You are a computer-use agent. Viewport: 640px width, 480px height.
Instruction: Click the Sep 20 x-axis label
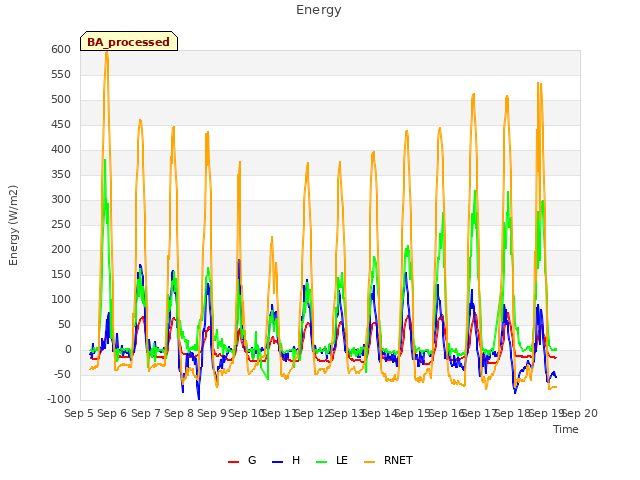(580, 413)
